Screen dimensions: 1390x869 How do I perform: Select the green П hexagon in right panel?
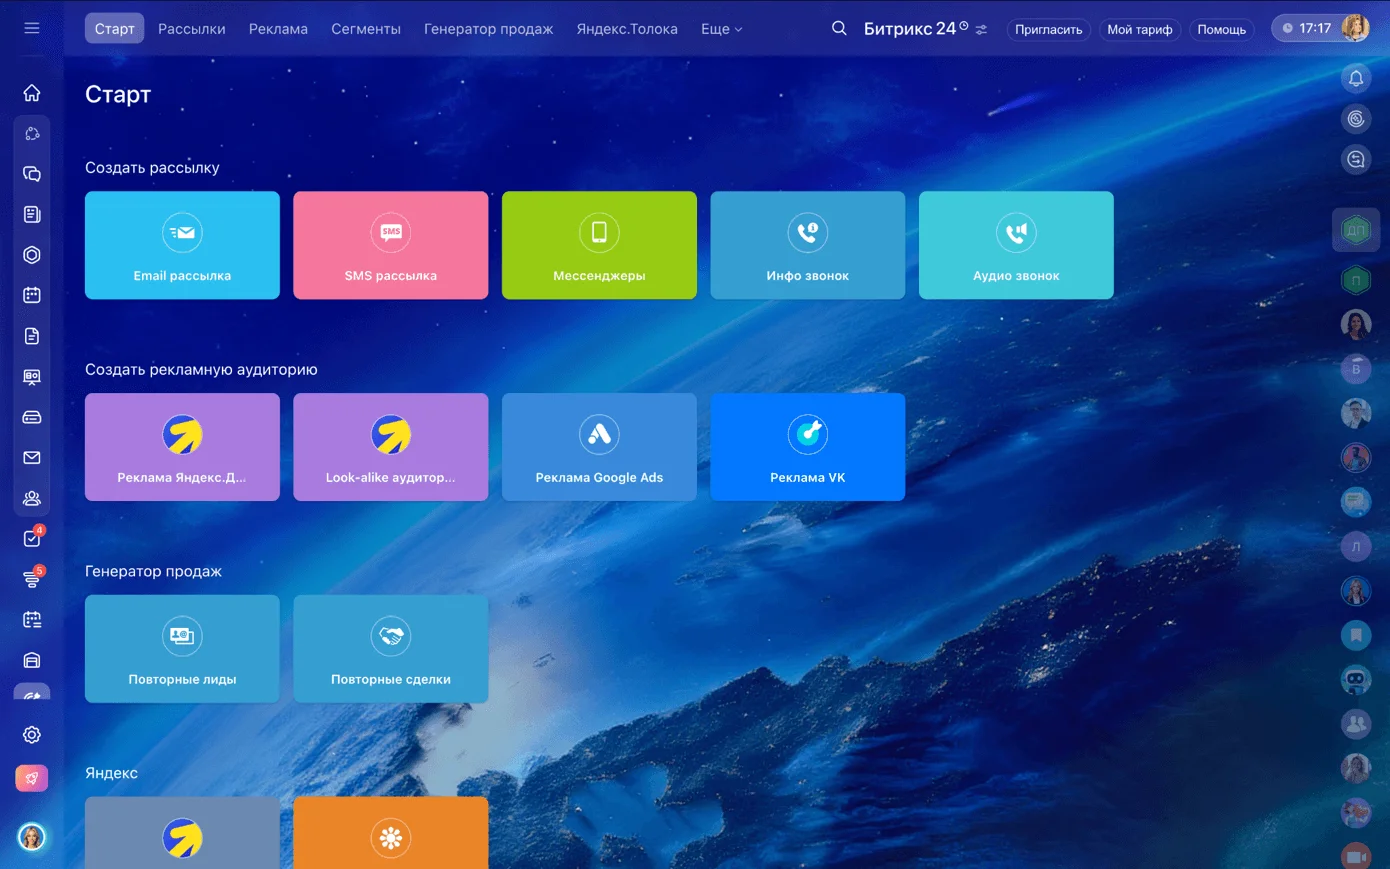1356,280
